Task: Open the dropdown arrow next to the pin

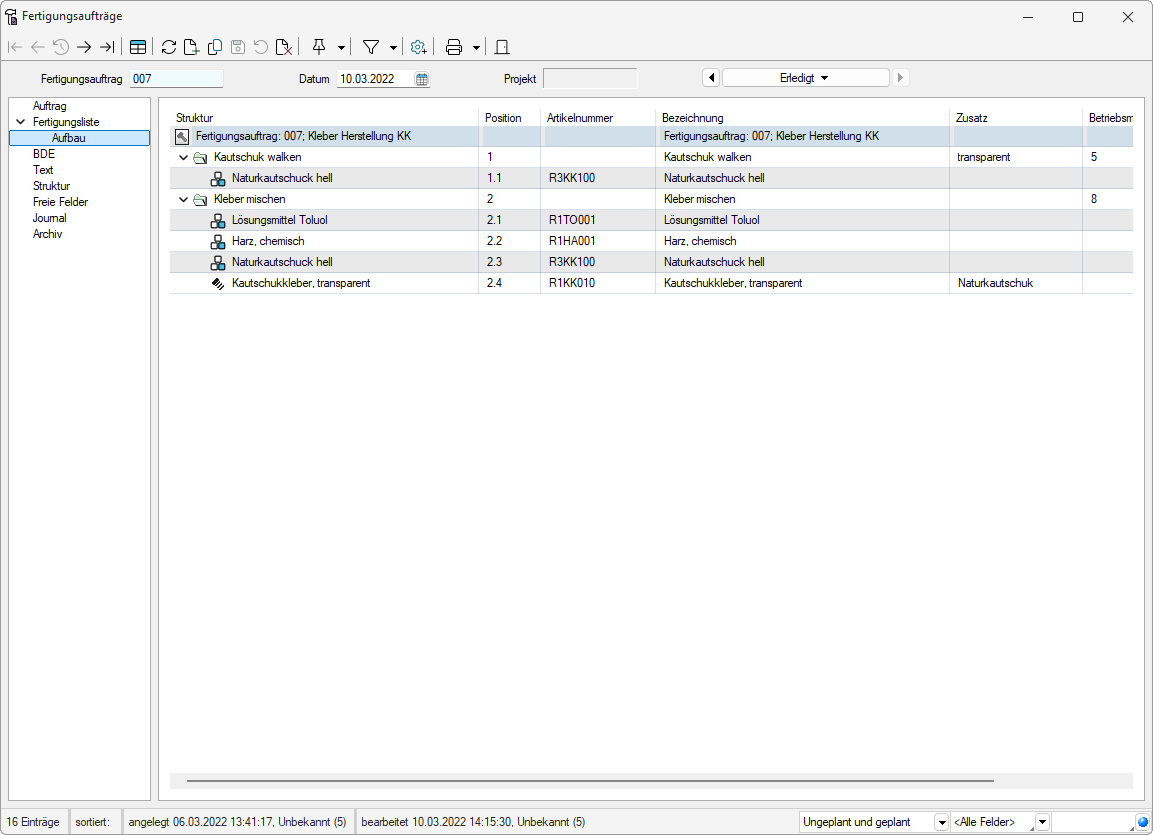Action: [x=341, y=48]
